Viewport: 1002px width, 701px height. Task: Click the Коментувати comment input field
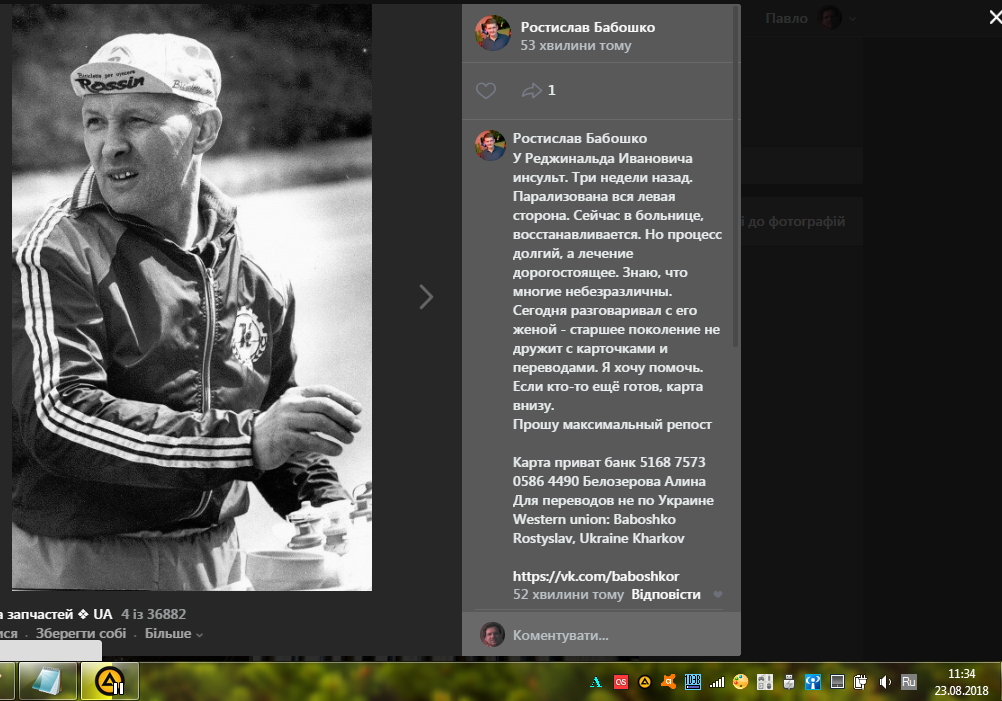620,635
